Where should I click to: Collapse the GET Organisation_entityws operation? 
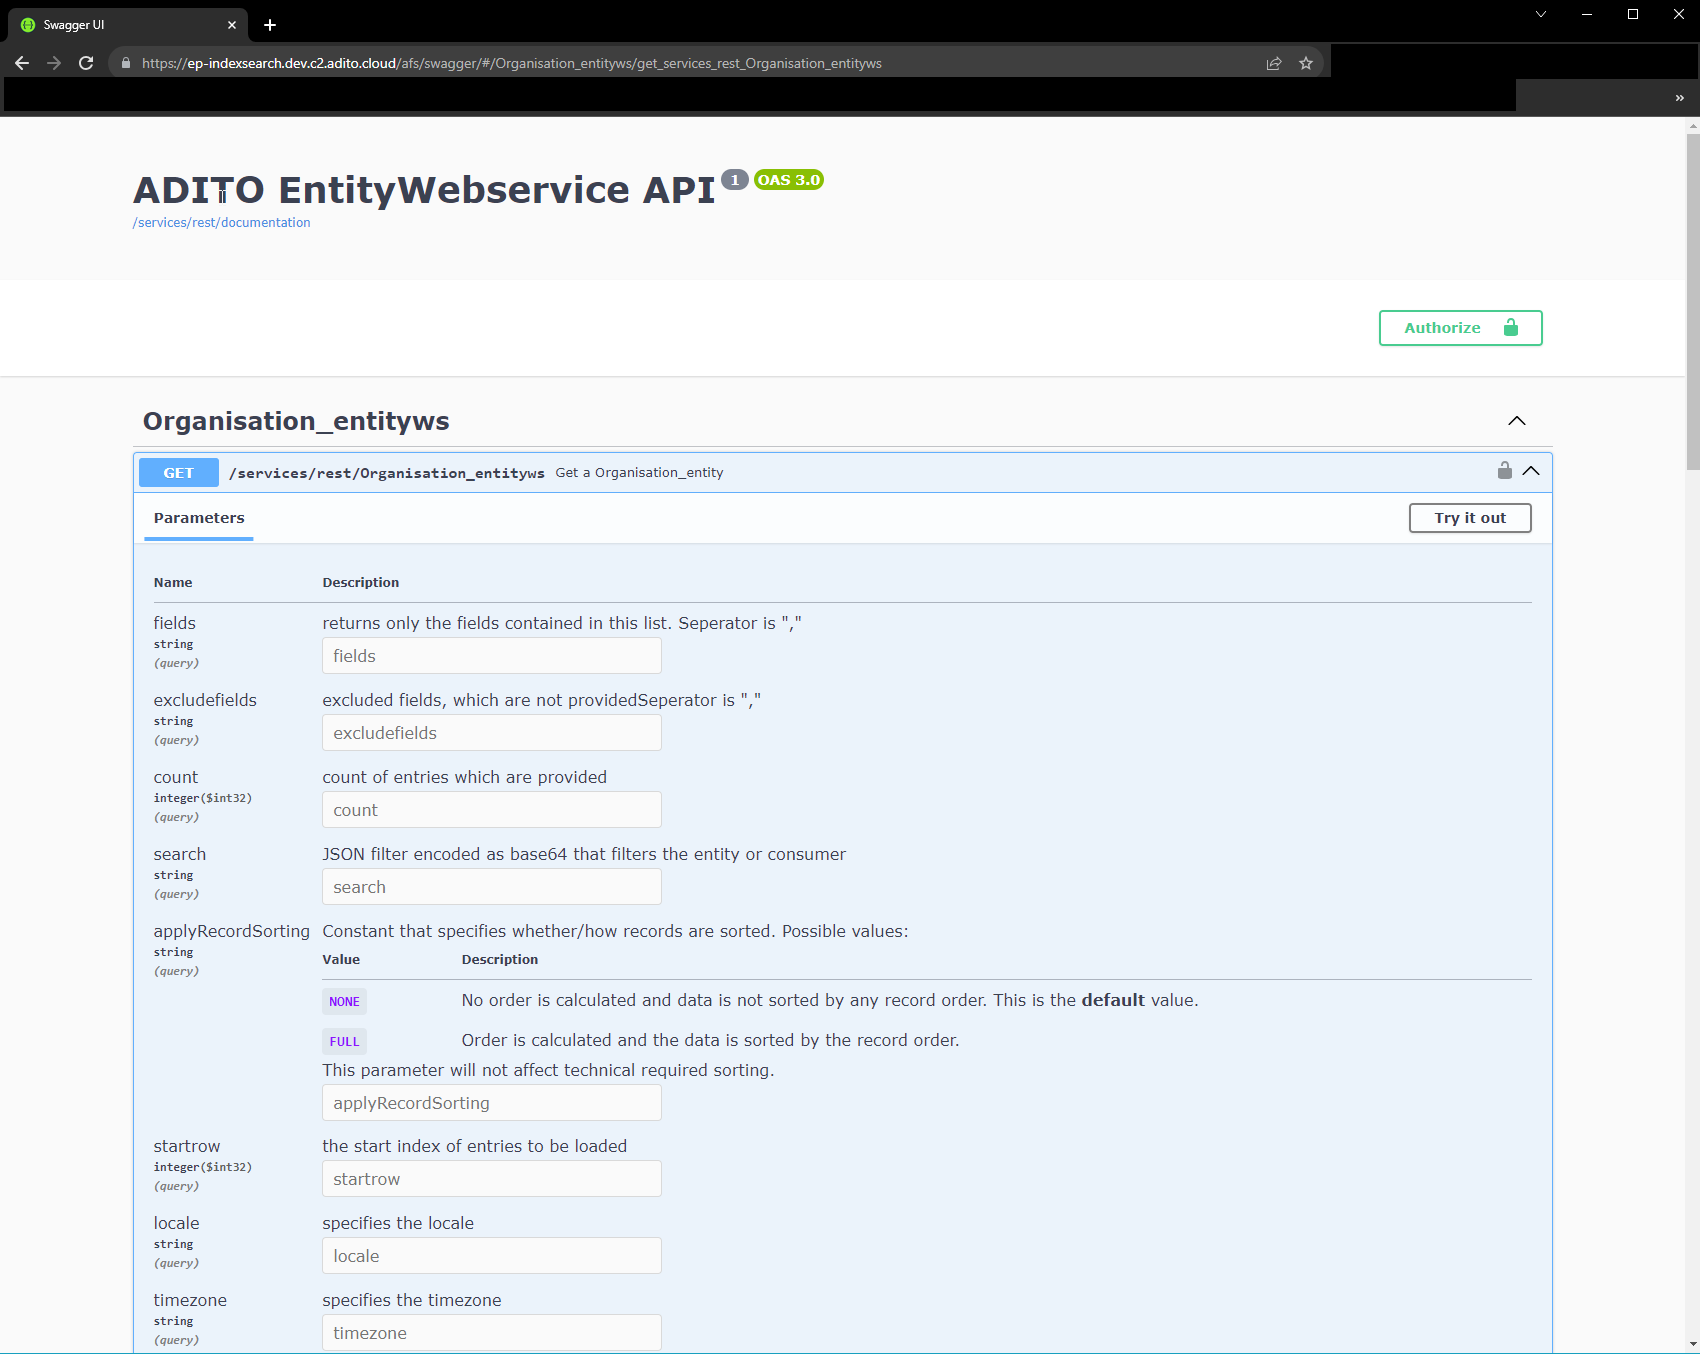click(1531, 471)
